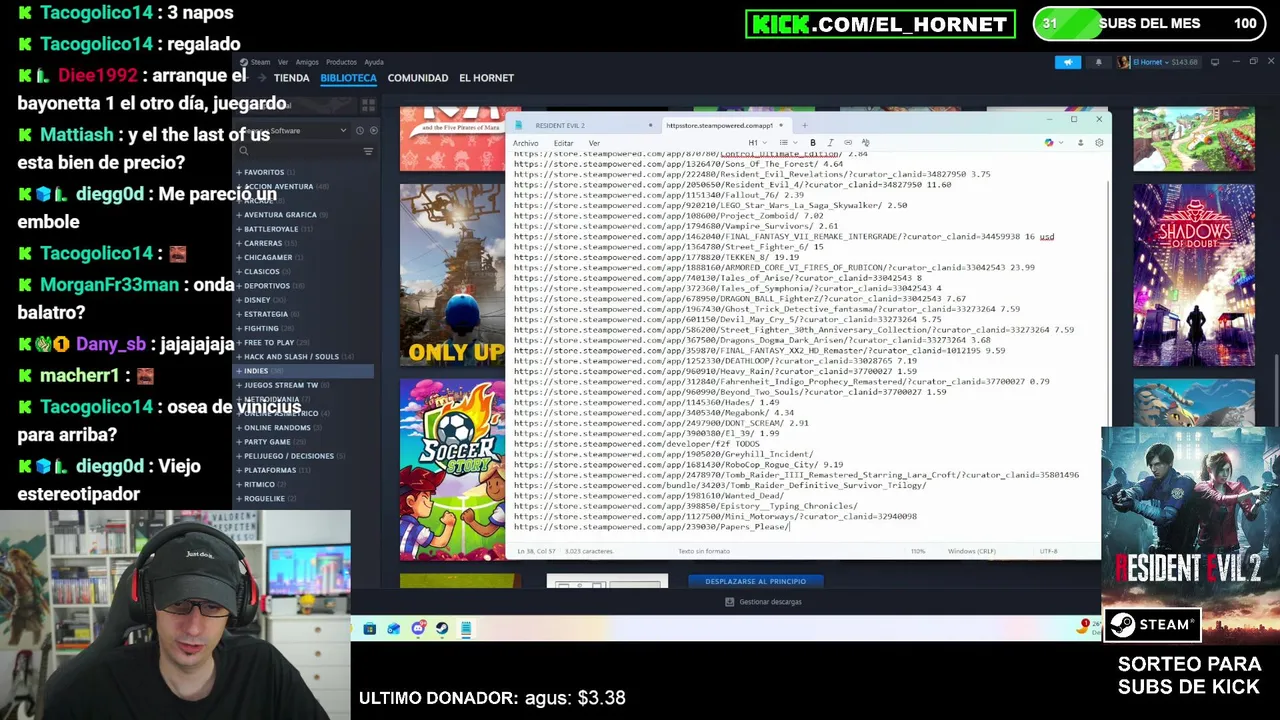Image resolution: width=1280 pixels, height=720 pixels.
Task: Go to BIBLIOTECA in Steam navigation
Action: (x=348, y=78)
